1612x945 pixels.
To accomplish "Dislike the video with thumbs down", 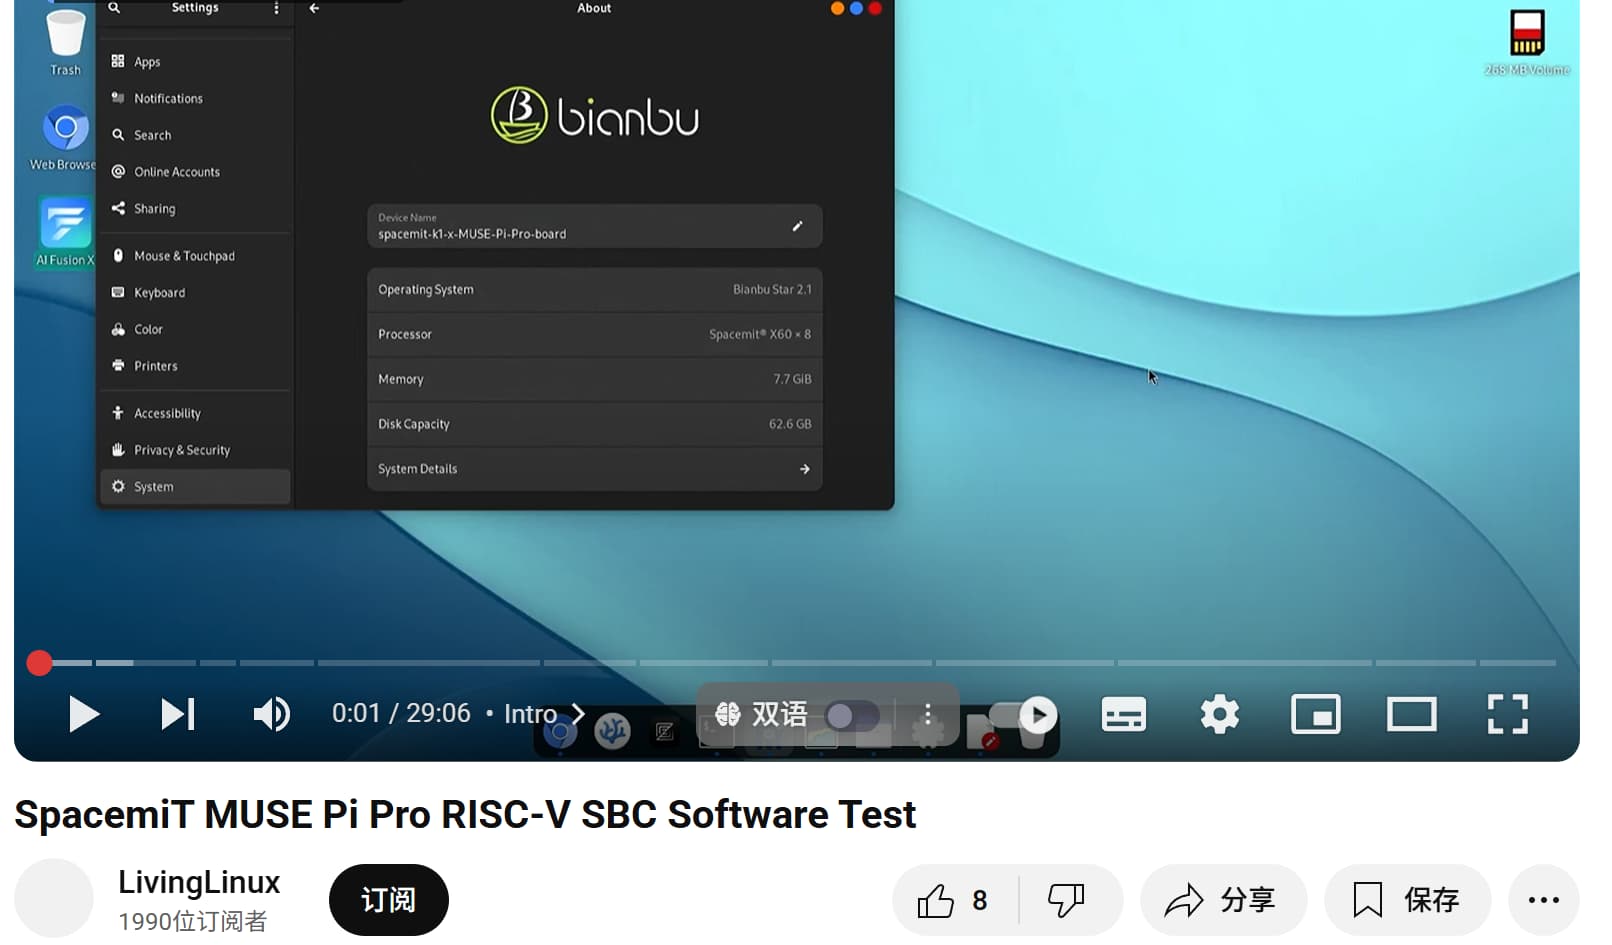I will point(1067,900).
